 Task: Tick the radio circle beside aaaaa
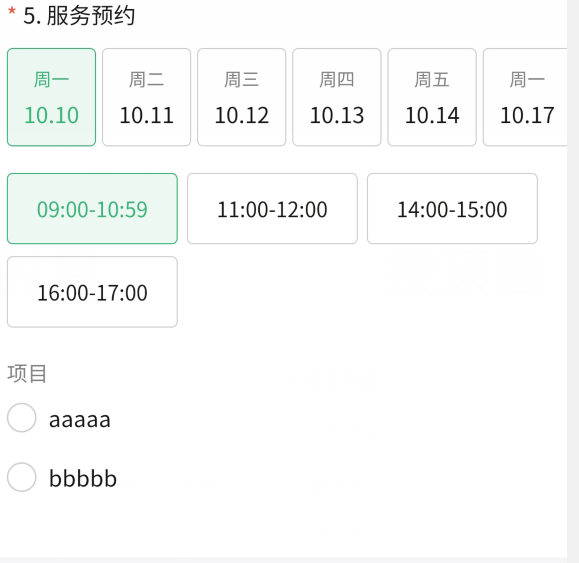22,418
